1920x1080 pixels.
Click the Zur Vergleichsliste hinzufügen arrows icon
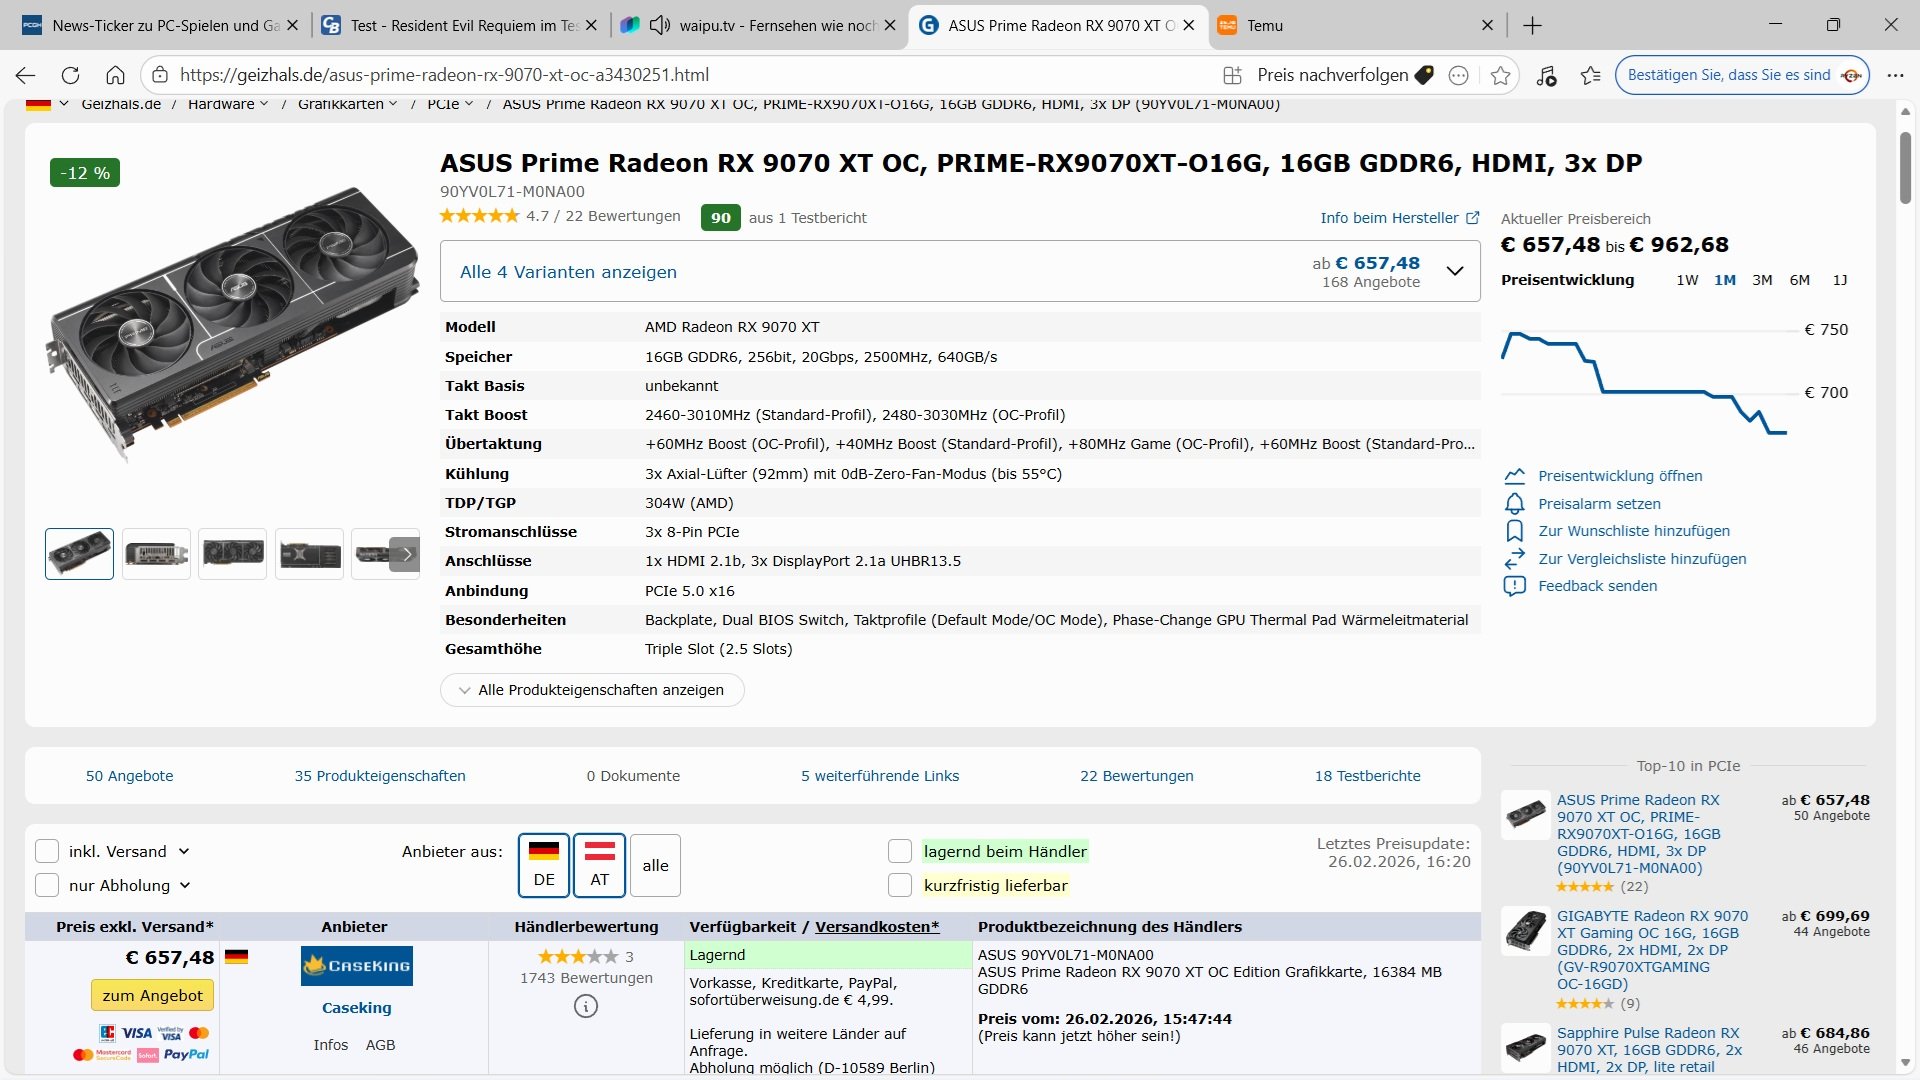[x=1514, y=559]
